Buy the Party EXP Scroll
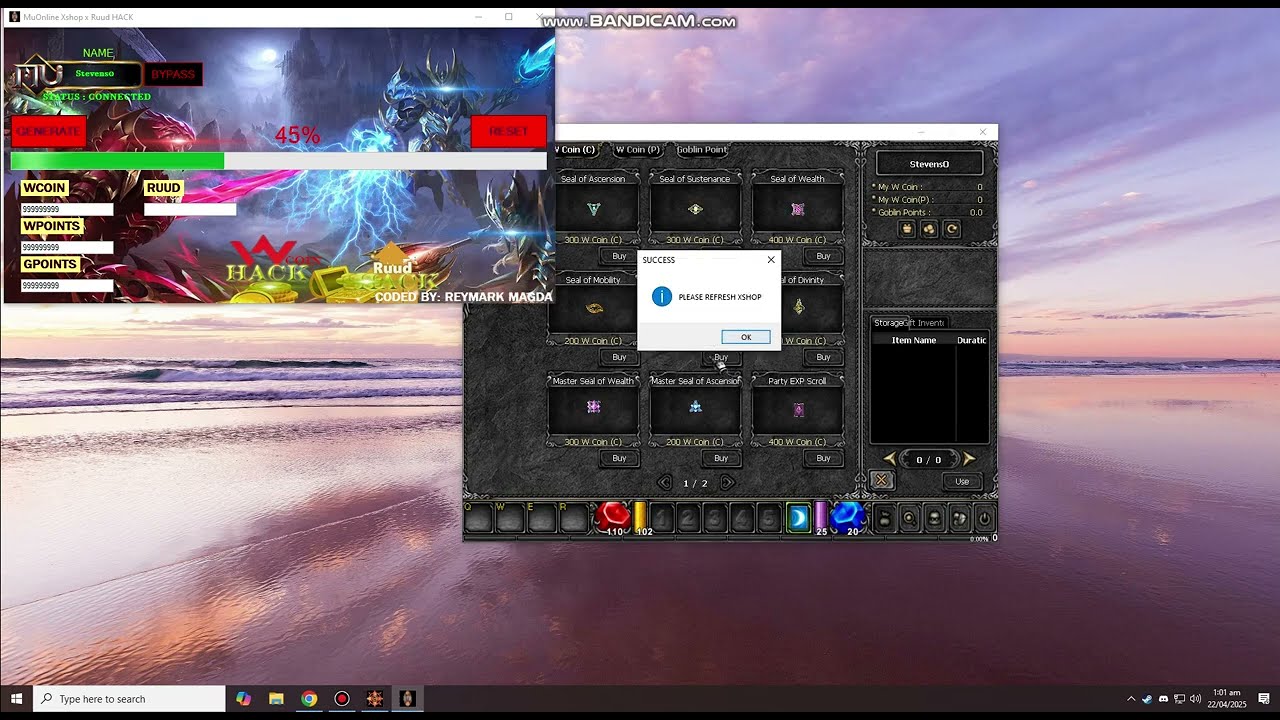 823,458
